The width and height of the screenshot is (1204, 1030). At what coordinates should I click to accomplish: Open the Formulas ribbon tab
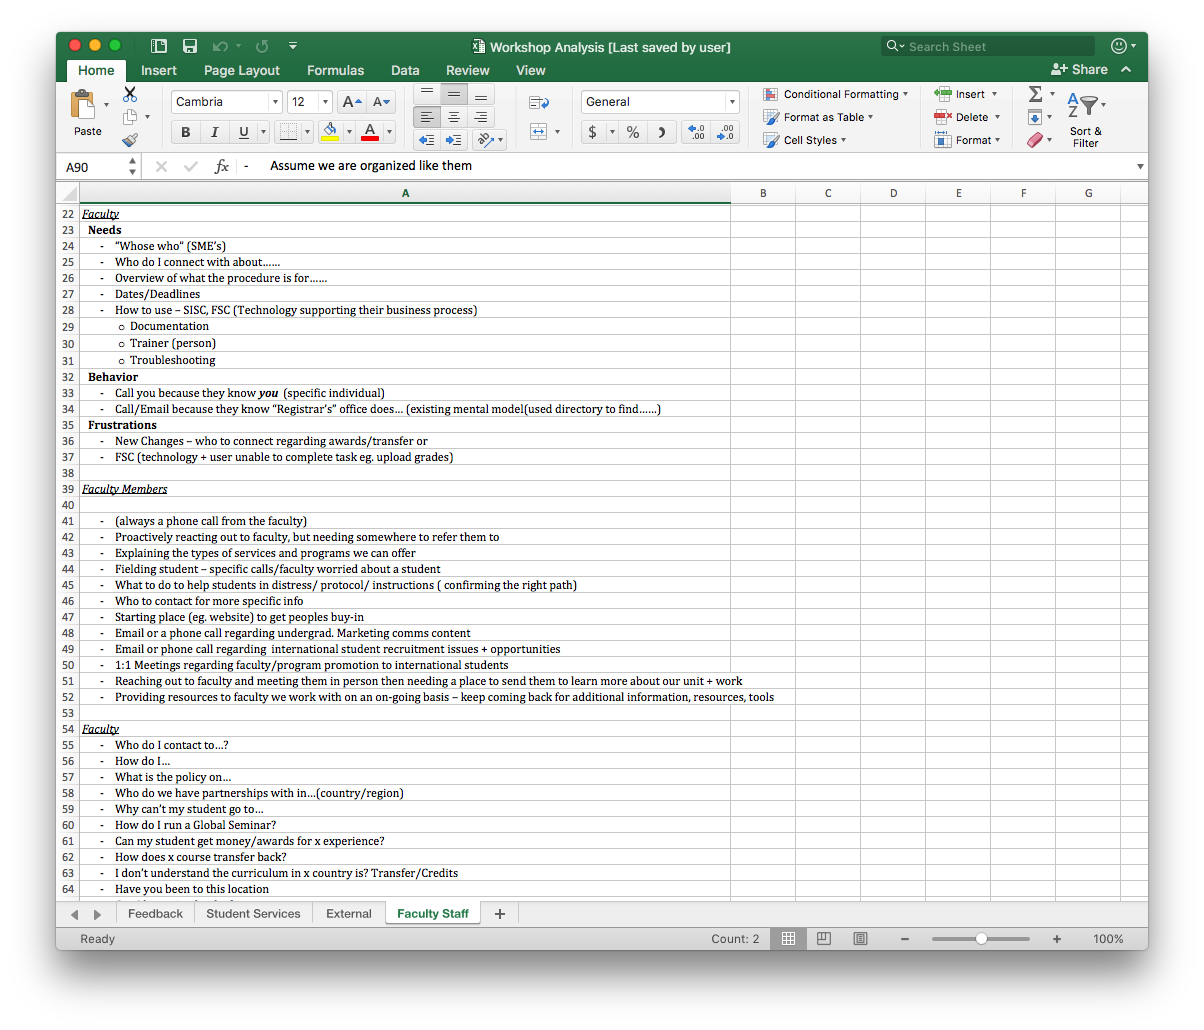click(335, 70)
